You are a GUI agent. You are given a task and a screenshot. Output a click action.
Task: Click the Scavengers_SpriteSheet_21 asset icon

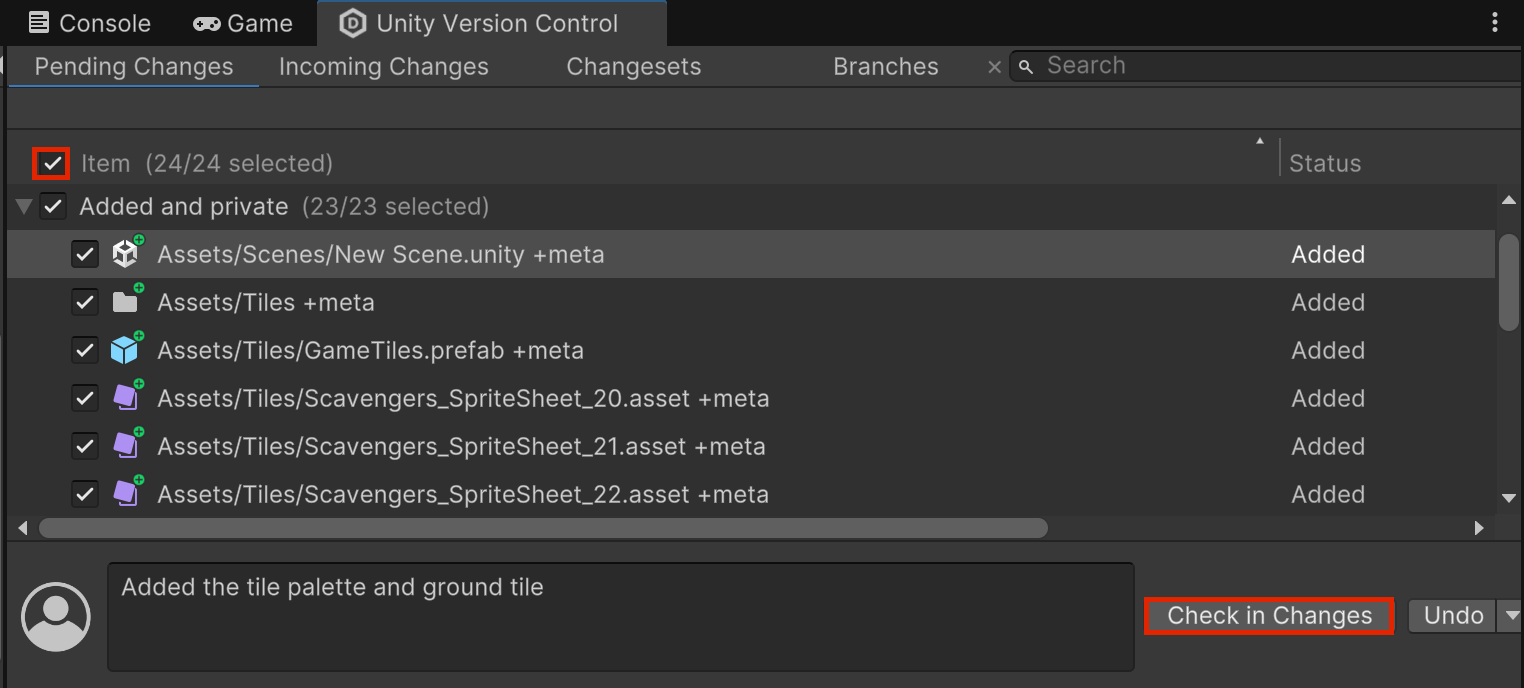click(126, 446)
